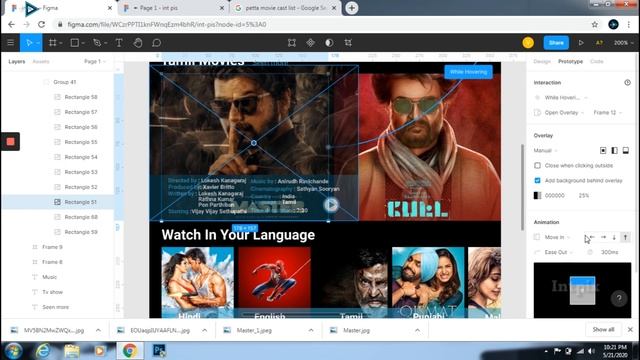Click the Crop image icon
640x360 pixels.
coord(348,43)
